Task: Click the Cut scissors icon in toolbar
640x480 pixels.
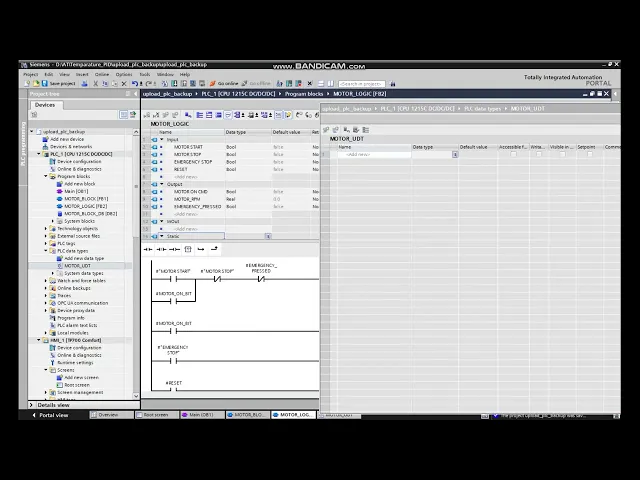Action: 96,84
